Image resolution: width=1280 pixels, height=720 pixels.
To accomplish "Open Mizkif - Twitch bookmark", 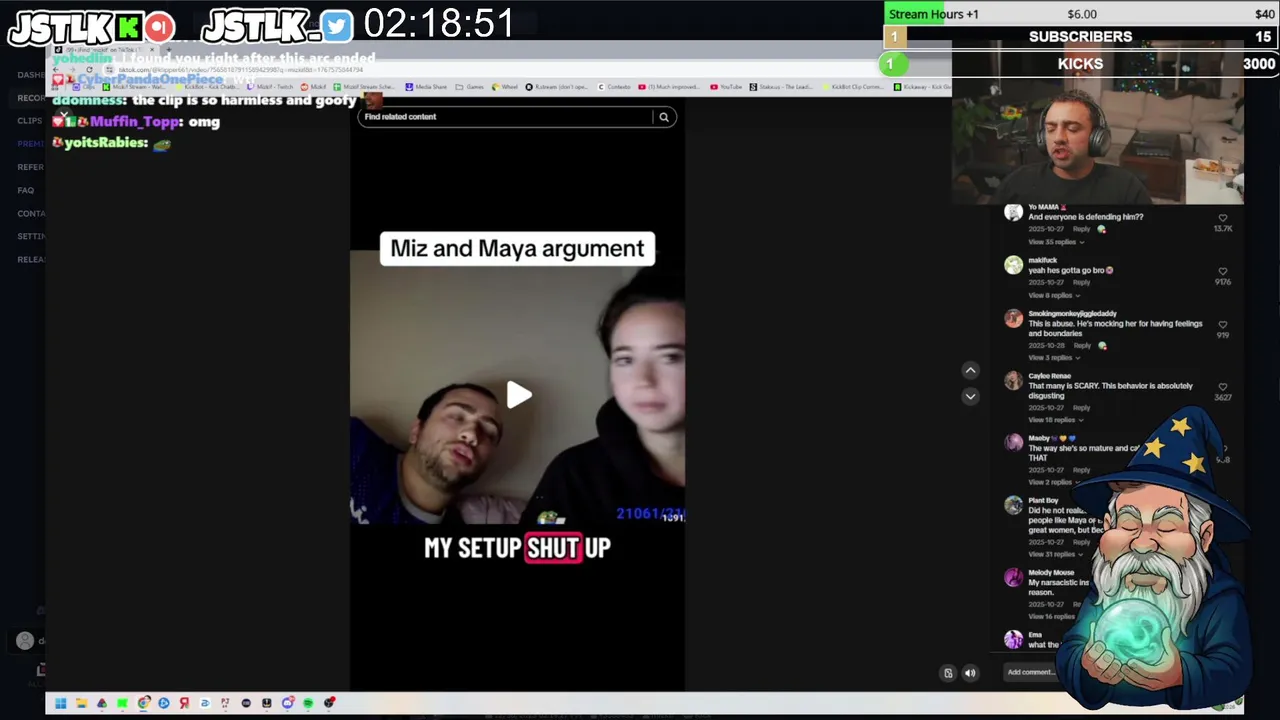I will [x=270, y=87].
